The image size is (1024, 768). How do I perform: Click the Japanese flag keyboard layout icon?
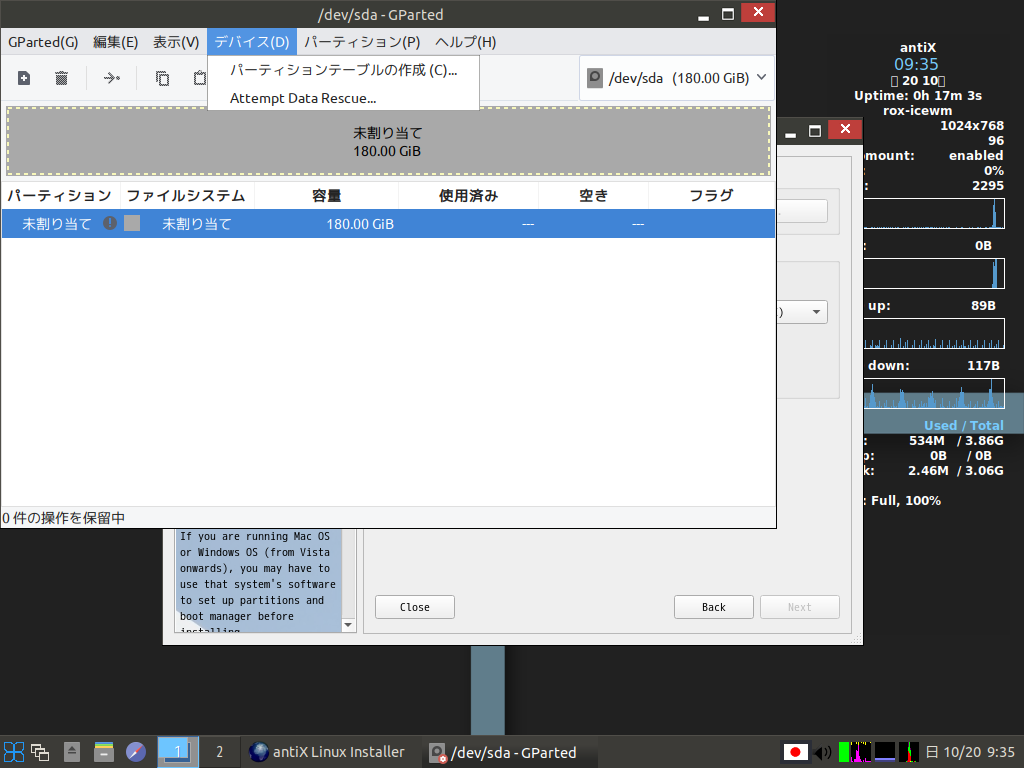795,752
